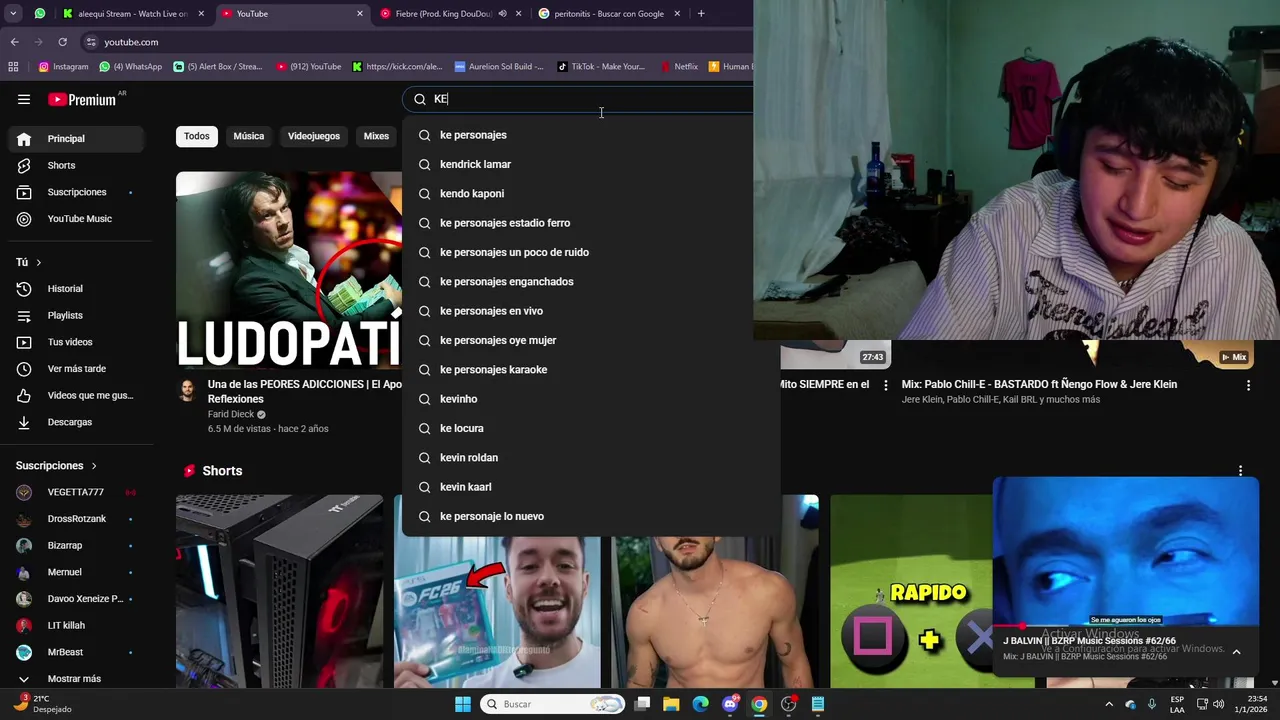Open Chrome from the taskbar
This screenshot has width=1280, height=720.
(x=759, y=704)
